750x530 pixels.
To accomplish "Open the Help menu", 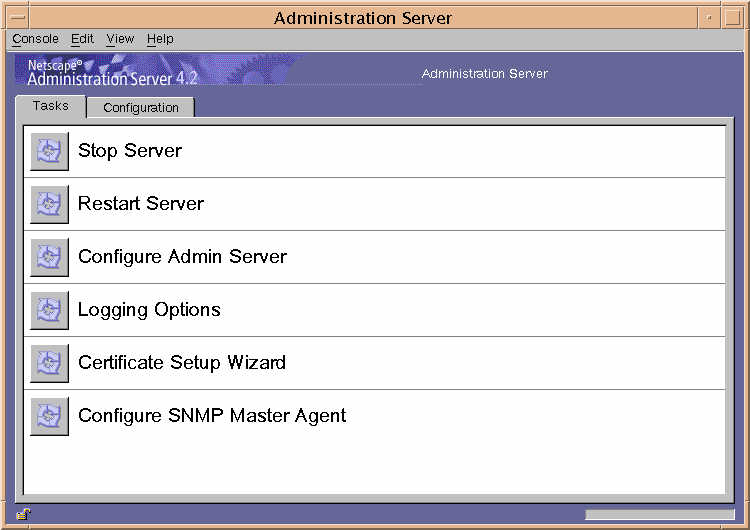I will (160, 39).
